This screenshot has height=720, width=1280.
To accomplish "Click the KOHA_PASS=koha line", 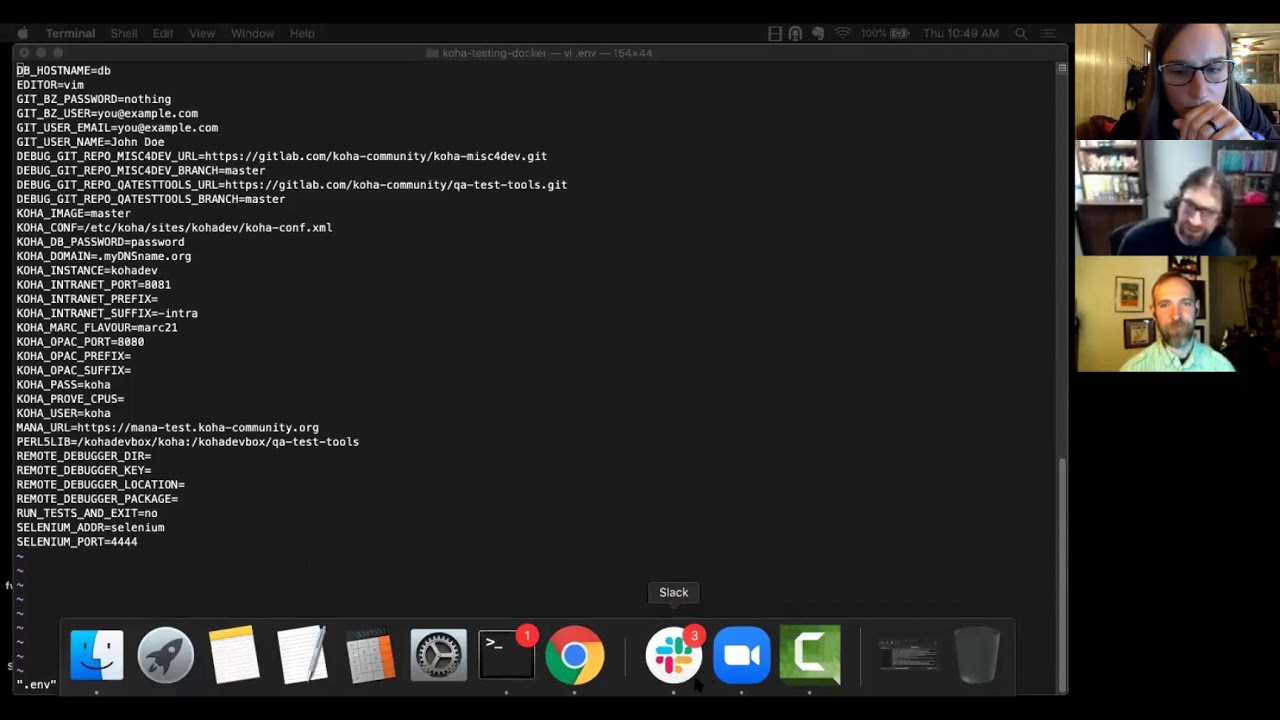I will [63, 384].
